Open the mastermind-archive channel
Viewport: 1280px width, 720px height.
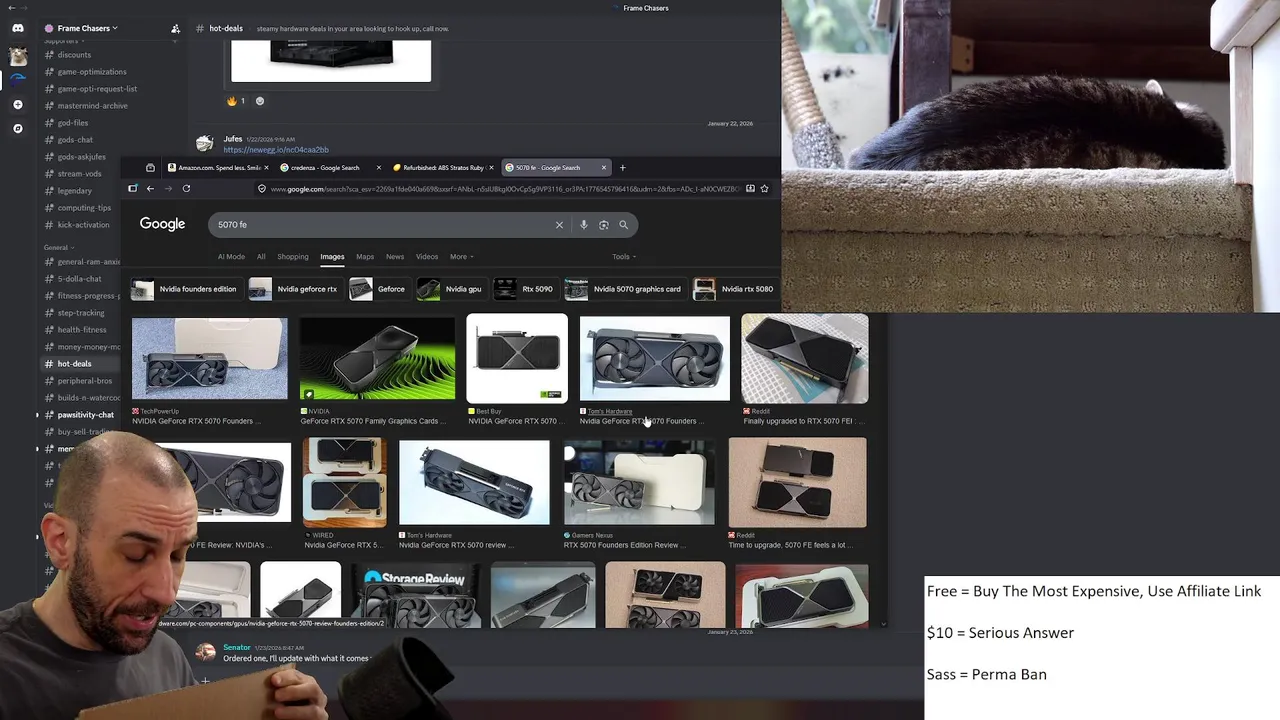[92, 106]
